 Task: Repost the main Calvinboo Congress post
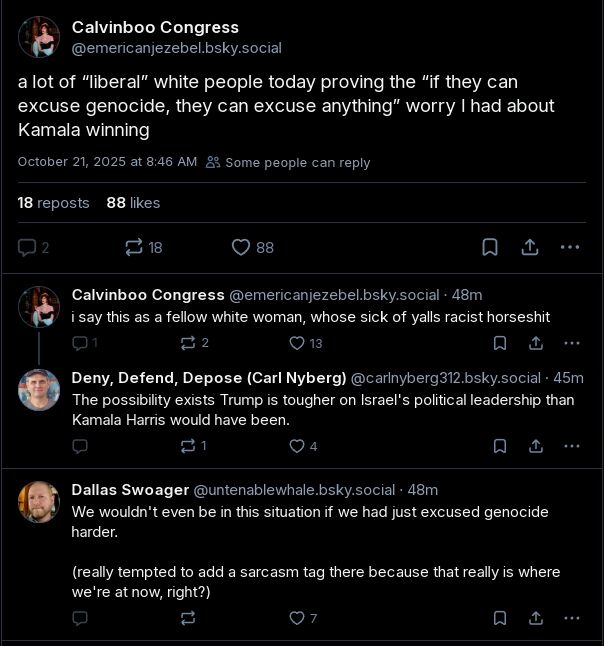[x=134, y=247]
